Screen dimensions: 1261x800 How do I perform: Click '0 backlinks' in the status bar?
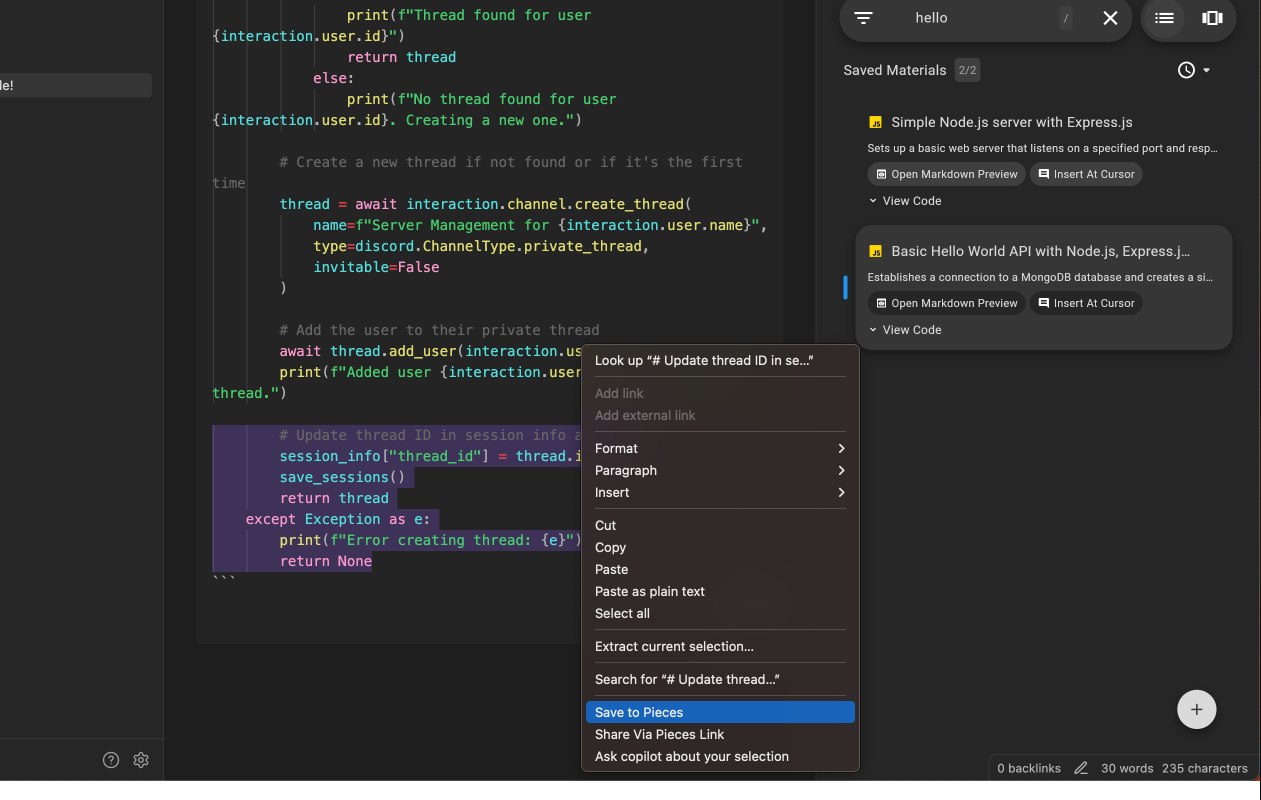1029,768
